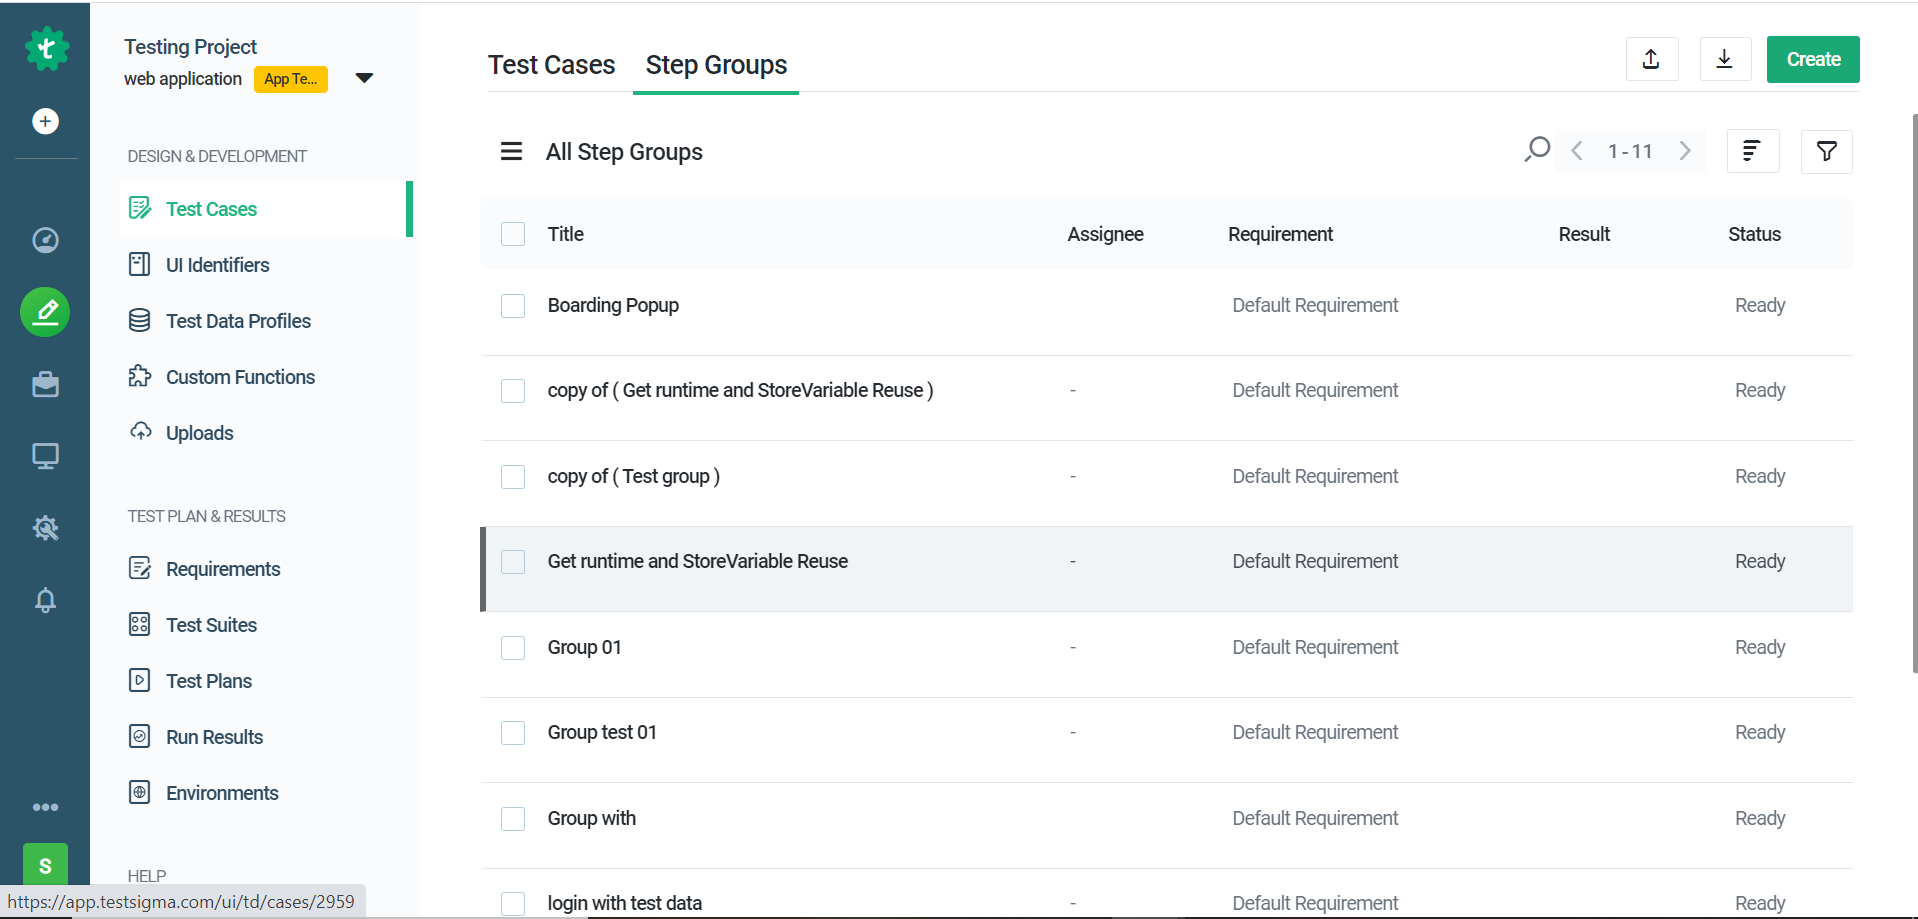Open the Run Results link
The width and height of the screenshot is (1918, 919).
[x=215, y=737]
